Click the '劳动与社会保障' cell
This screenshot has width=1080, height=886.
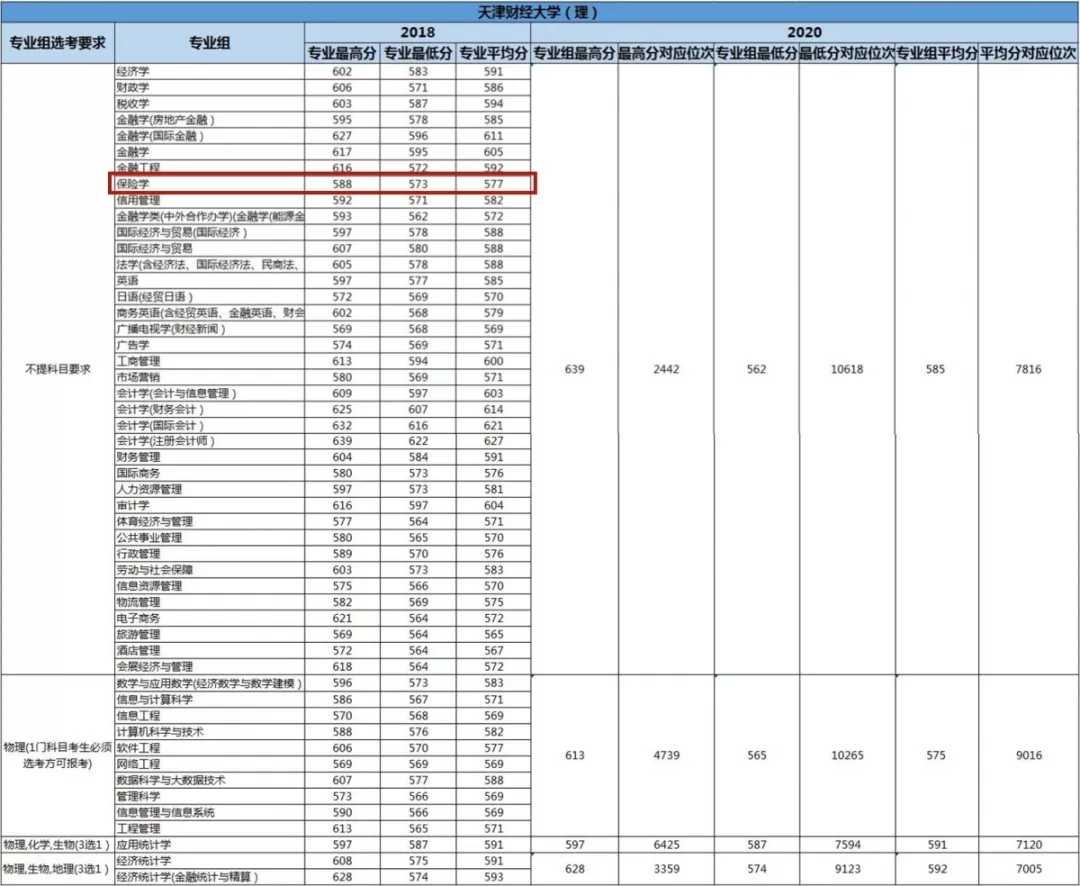pos(209,570)
